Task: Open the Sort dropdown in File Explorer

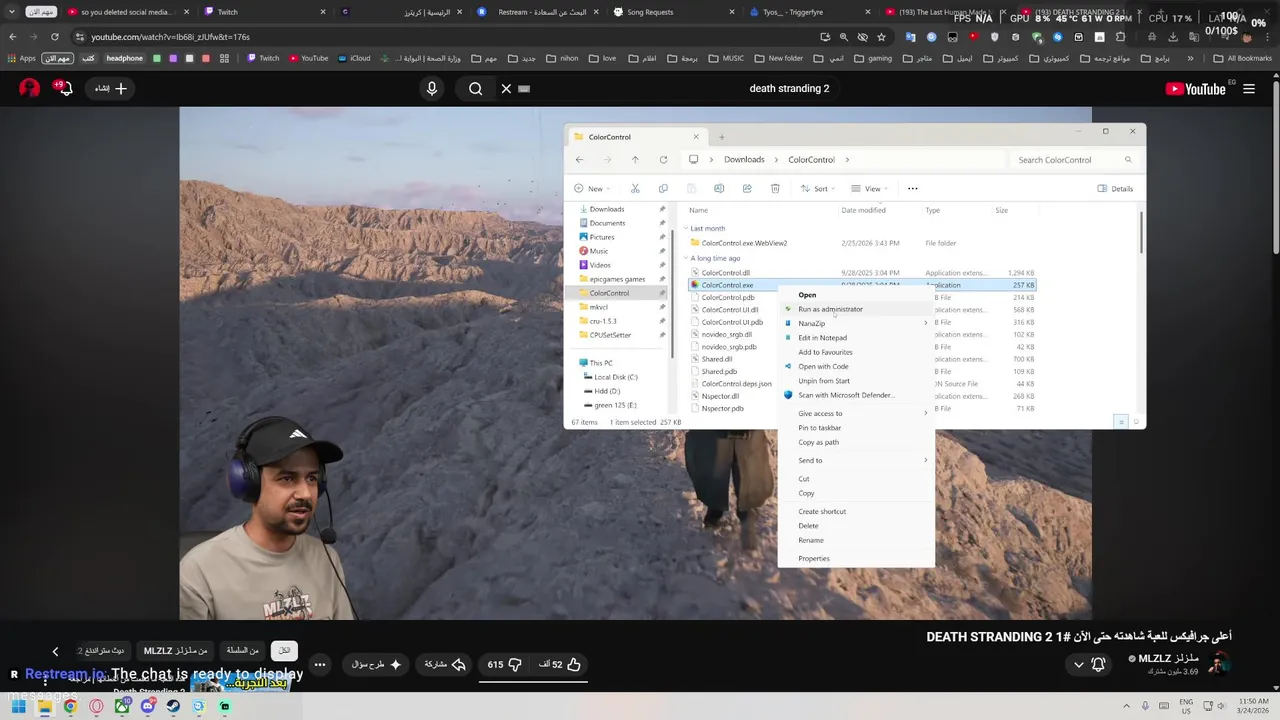Action: click(x=819, y=189)
